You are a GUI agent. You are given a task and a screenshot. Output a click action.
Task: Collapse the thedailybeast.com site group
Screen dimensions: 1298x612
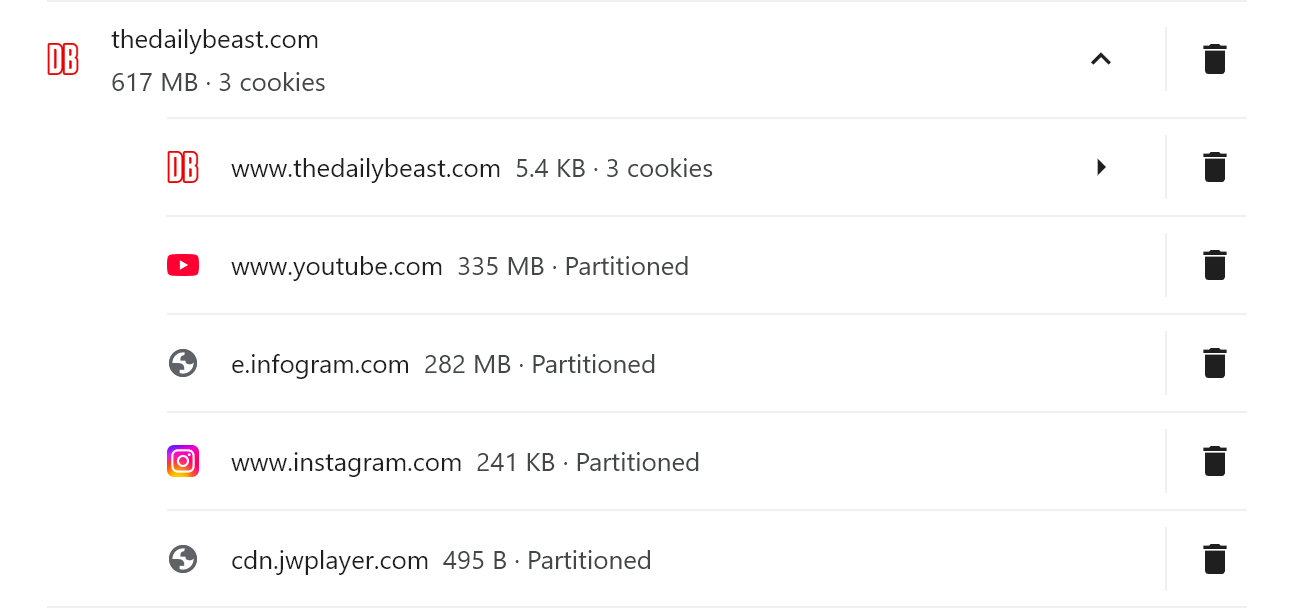tap(1100, 59)
